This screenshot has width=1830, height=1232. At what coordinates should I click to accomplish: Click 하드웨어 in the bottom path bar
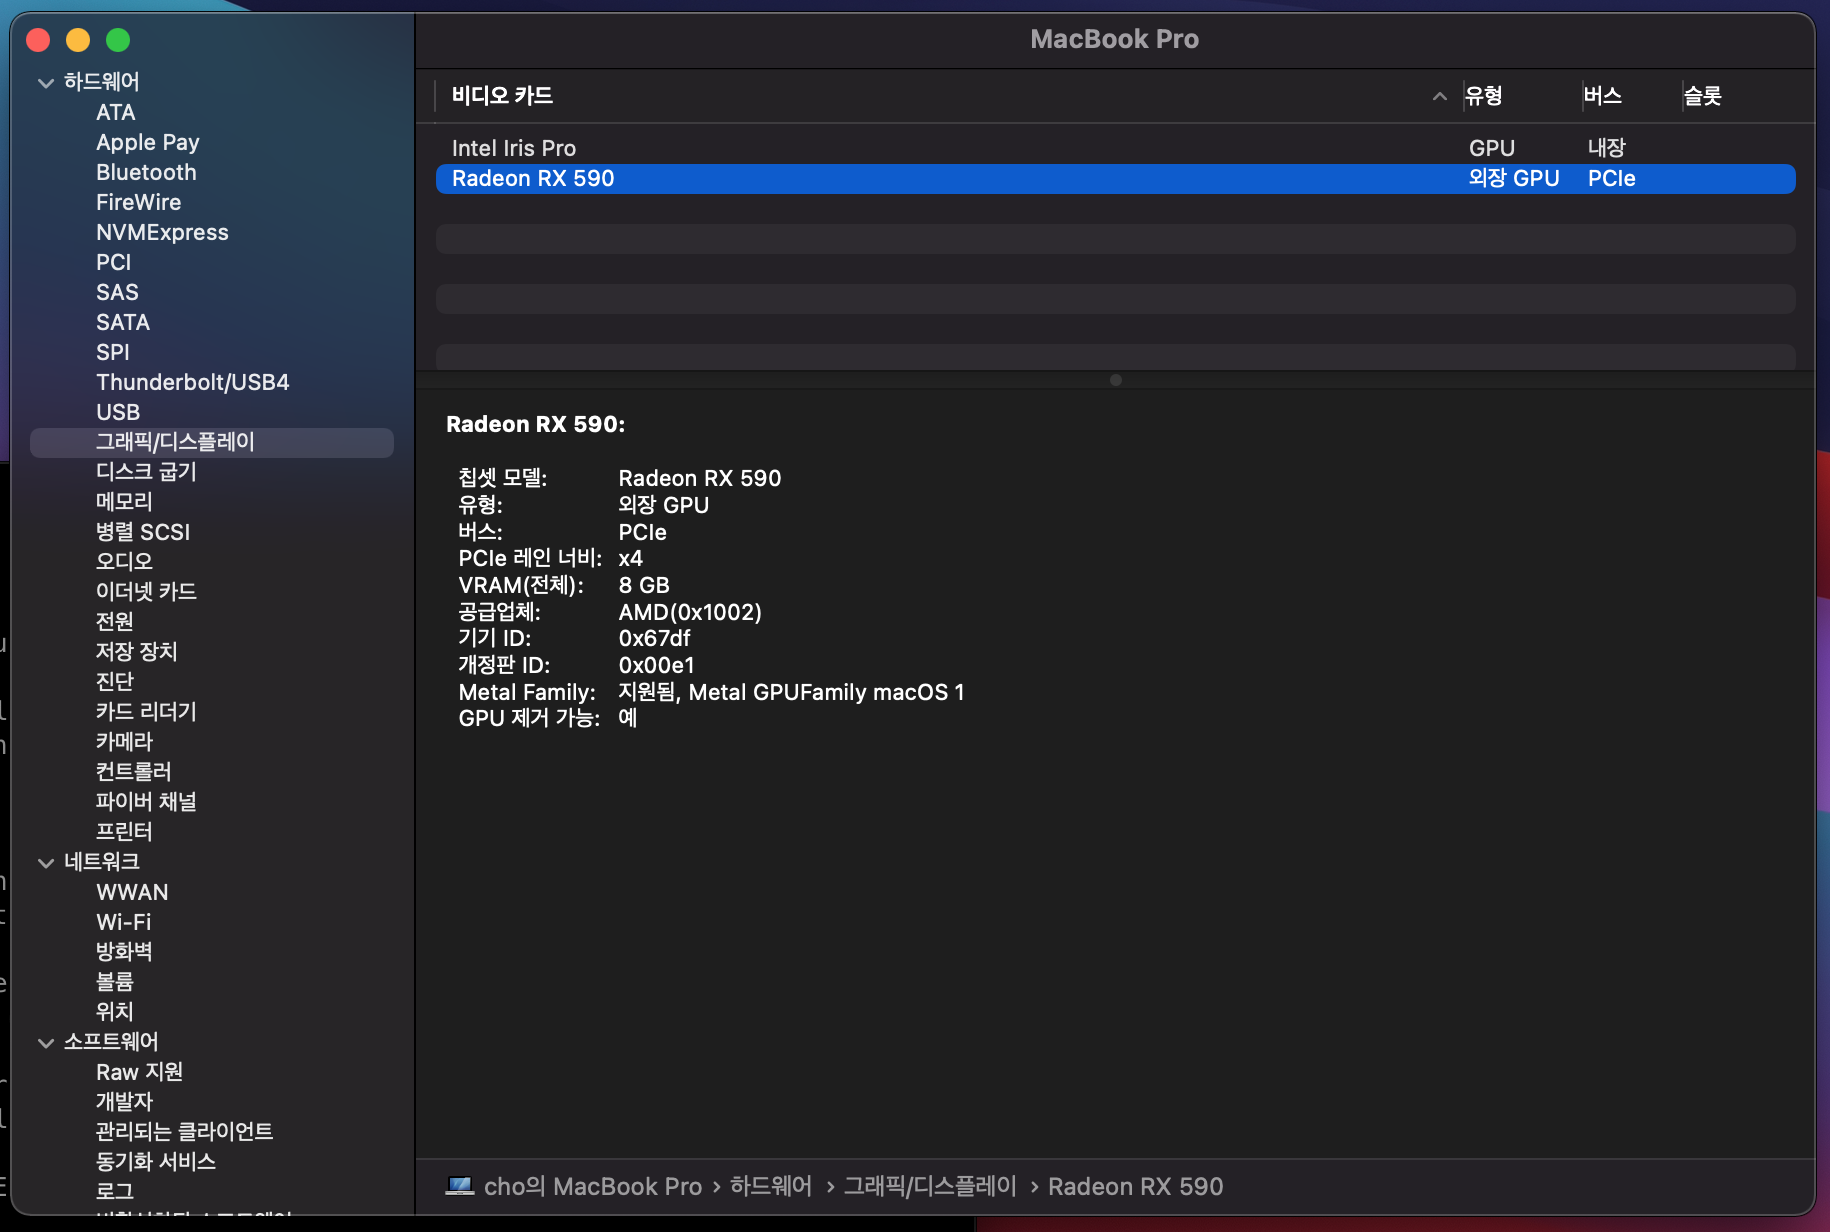(771, 1186)
